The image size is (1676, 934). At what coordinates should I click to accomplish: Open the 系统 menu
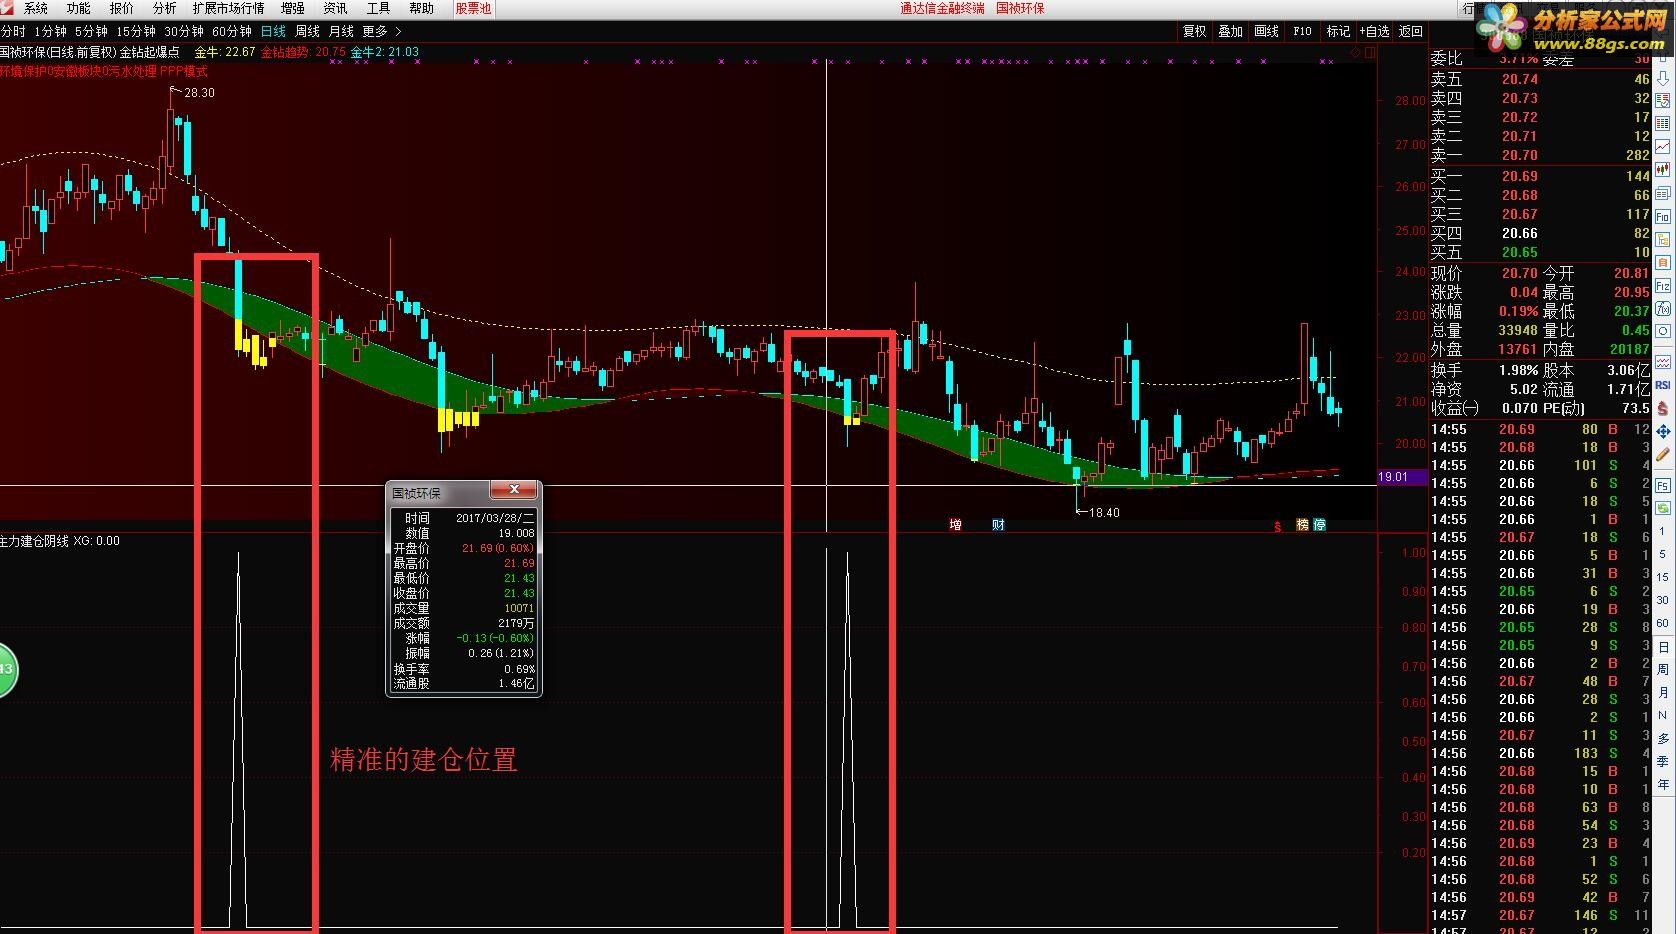35,8
